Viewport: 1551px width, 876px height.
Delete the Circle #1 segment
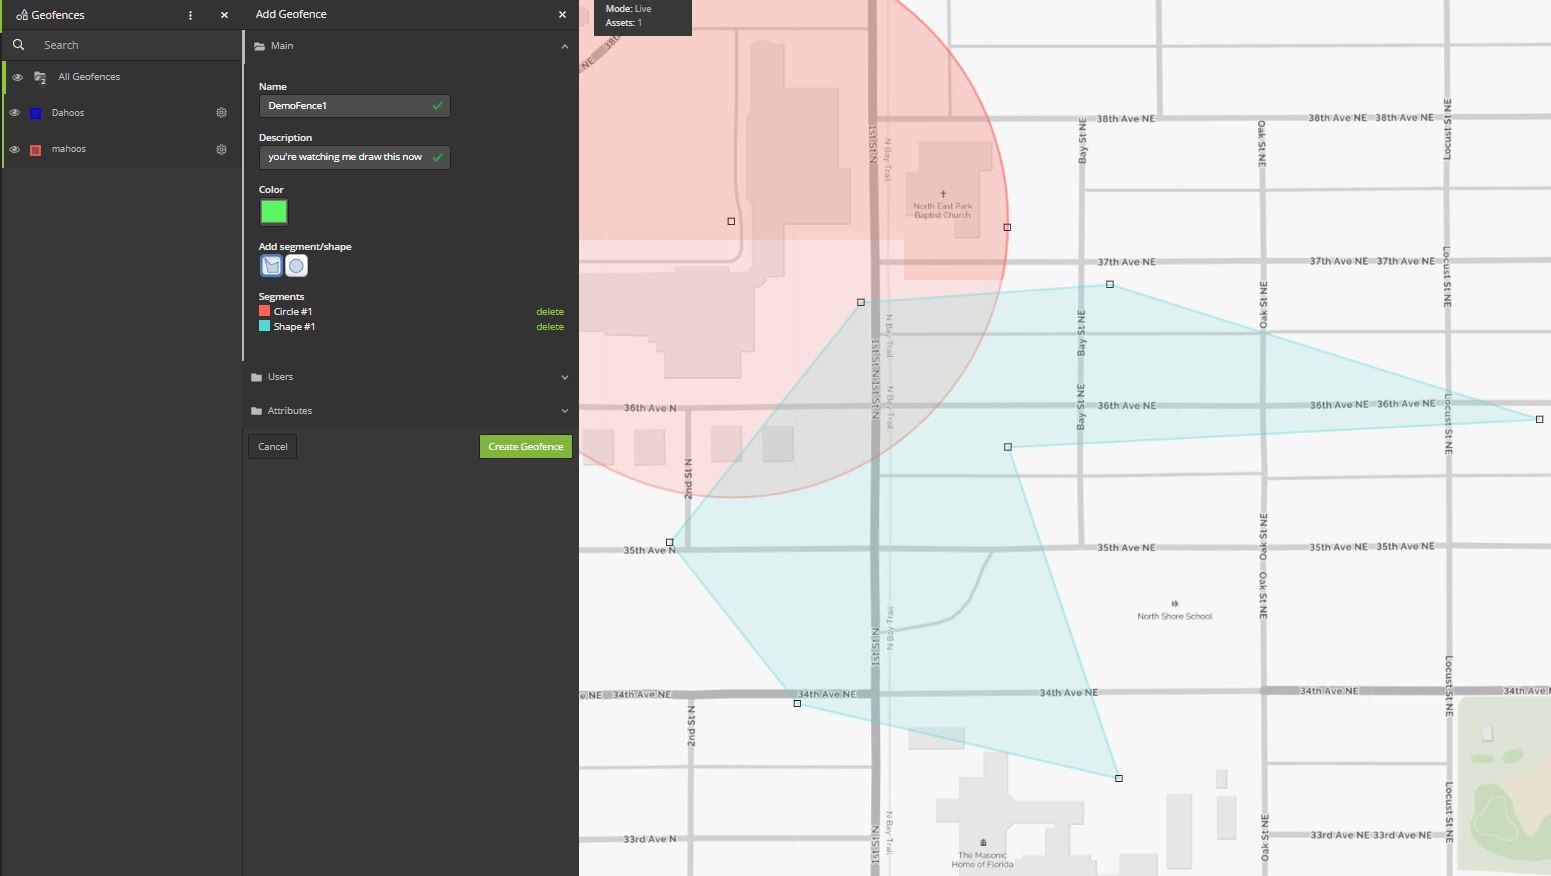(550, 311)
